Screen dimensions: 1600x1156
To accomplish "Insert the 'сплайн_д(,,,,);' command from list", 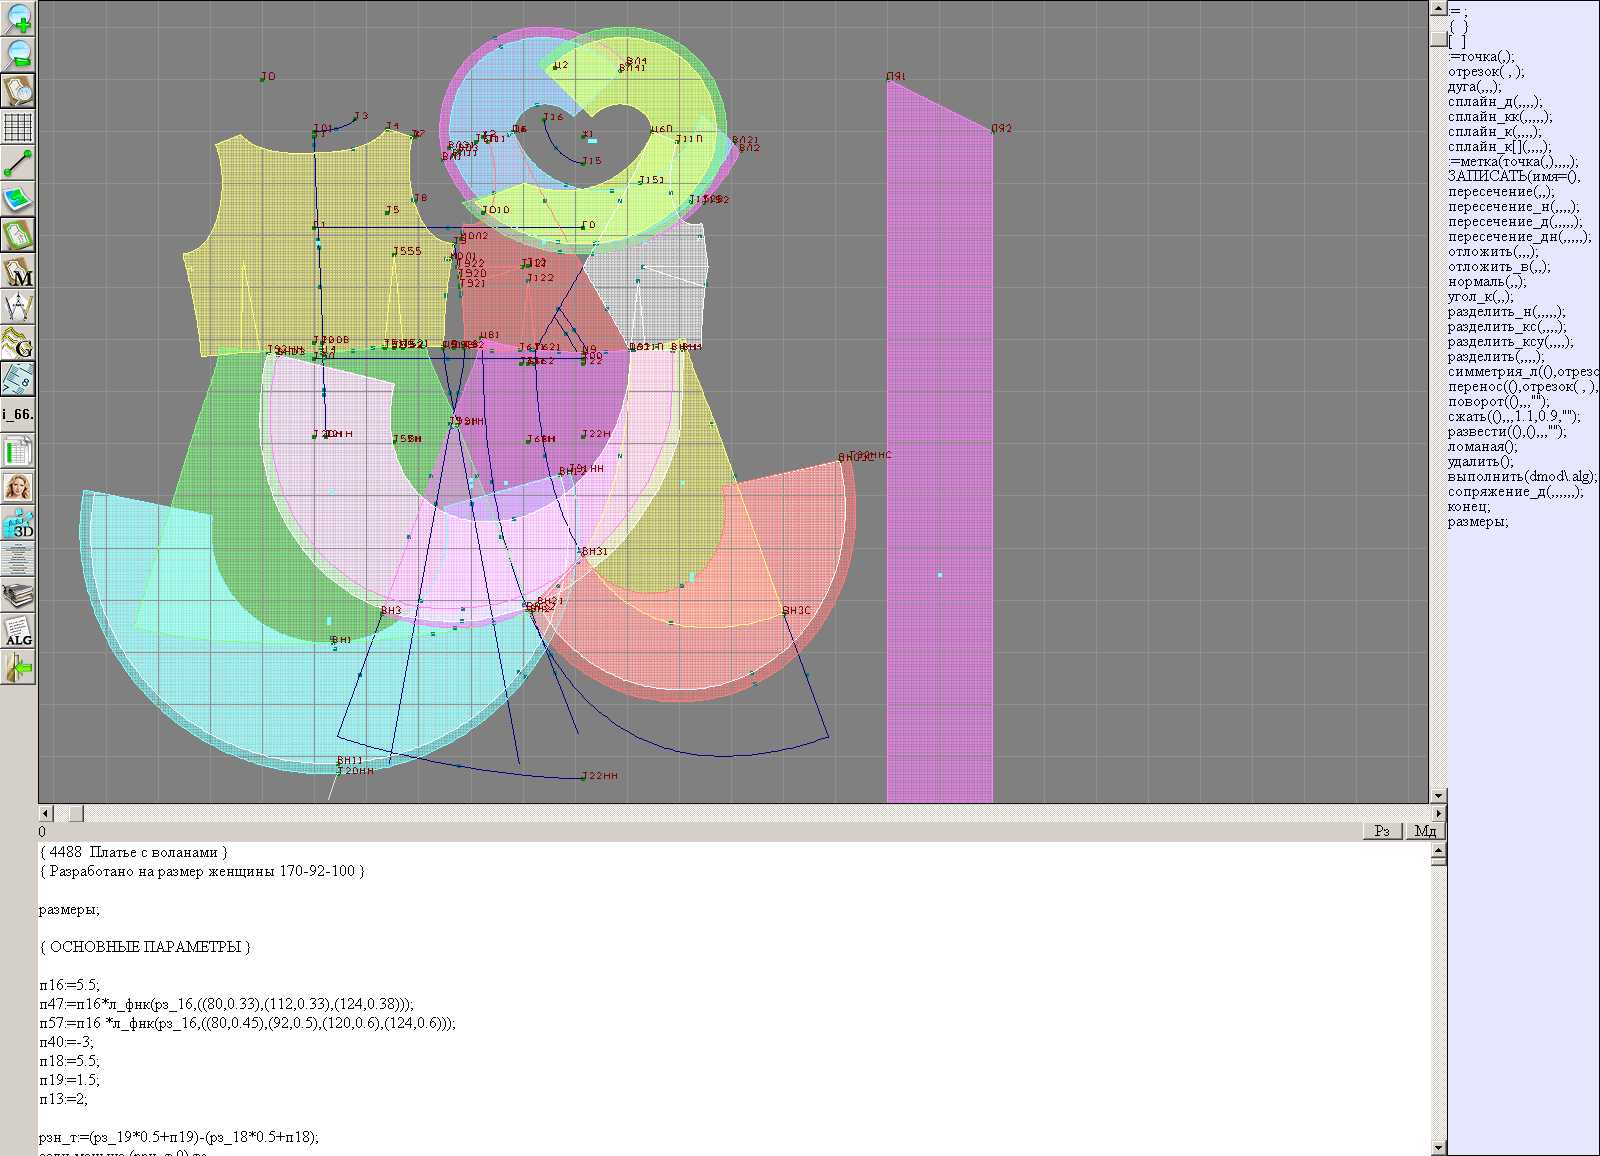I will point(1494,102).
